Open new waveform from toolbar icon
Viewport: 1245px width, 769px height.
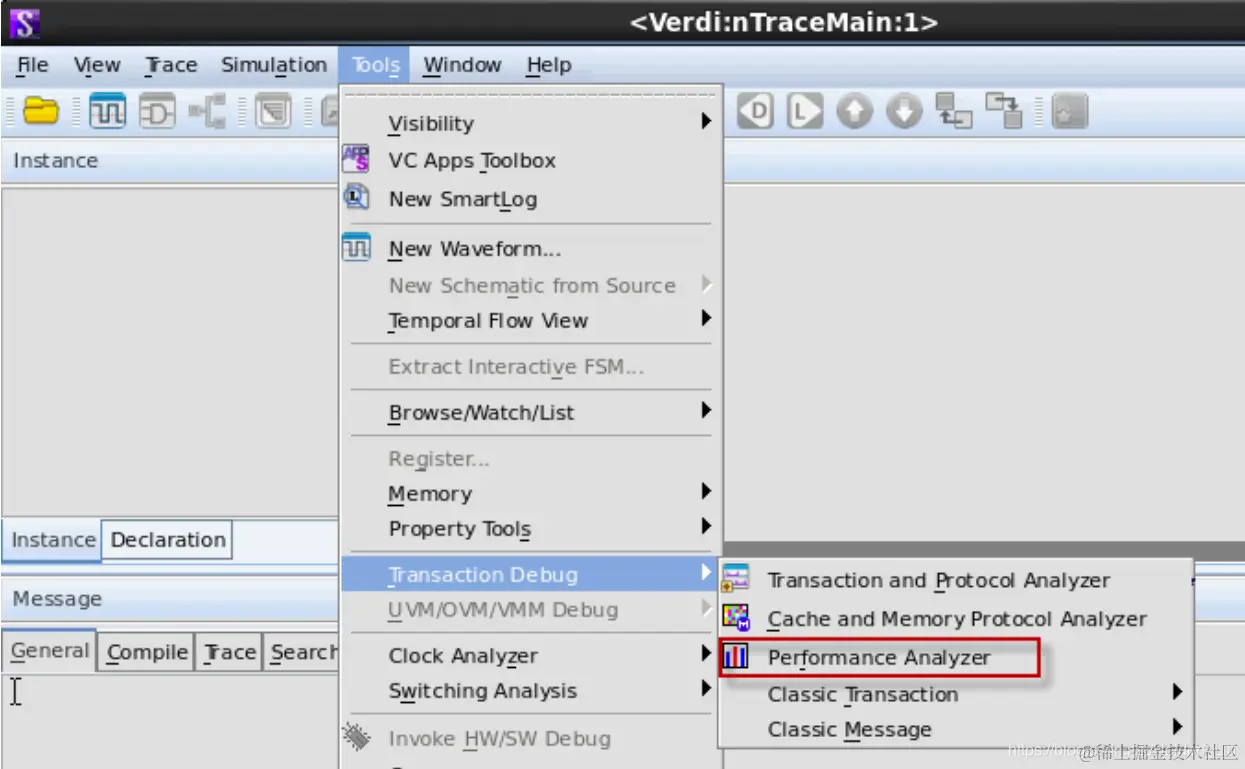point(107,111)
